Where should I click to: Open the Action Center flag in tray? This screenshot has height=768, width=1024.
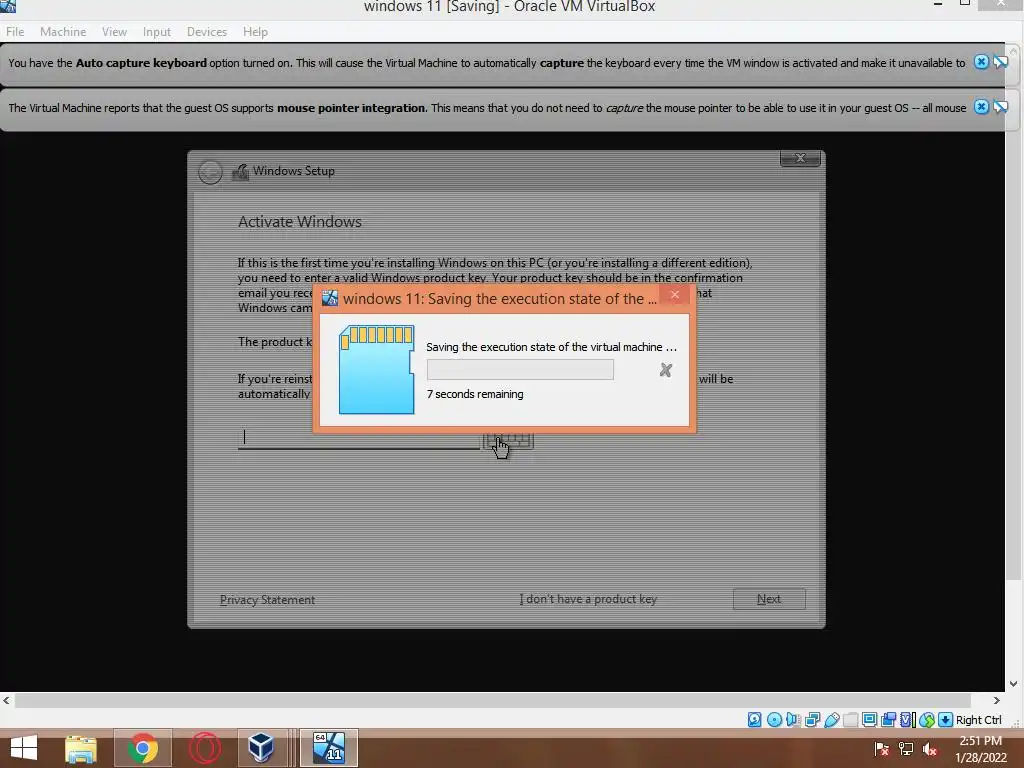coord(882,749)
